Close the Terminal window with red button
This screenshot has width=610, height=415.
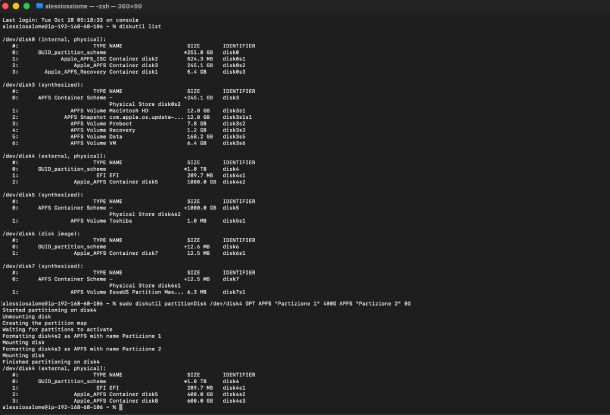tap(5, 6)
